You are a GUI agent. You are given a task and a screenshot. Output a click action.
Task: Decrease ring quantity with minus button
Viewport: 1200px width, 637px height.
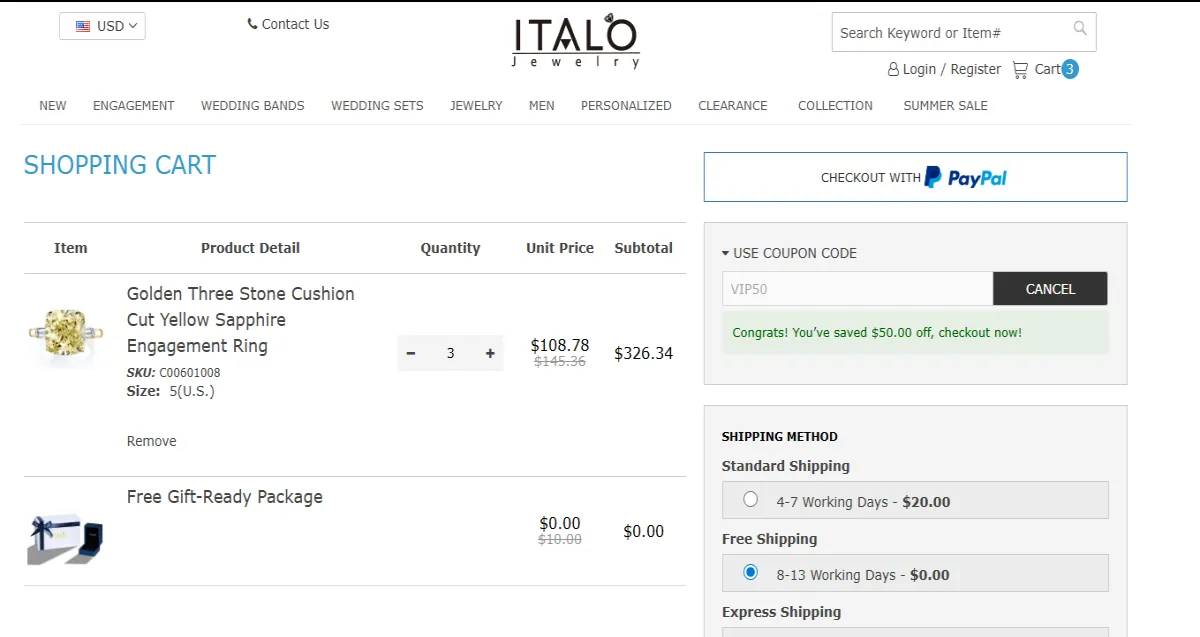pos(411,353)
